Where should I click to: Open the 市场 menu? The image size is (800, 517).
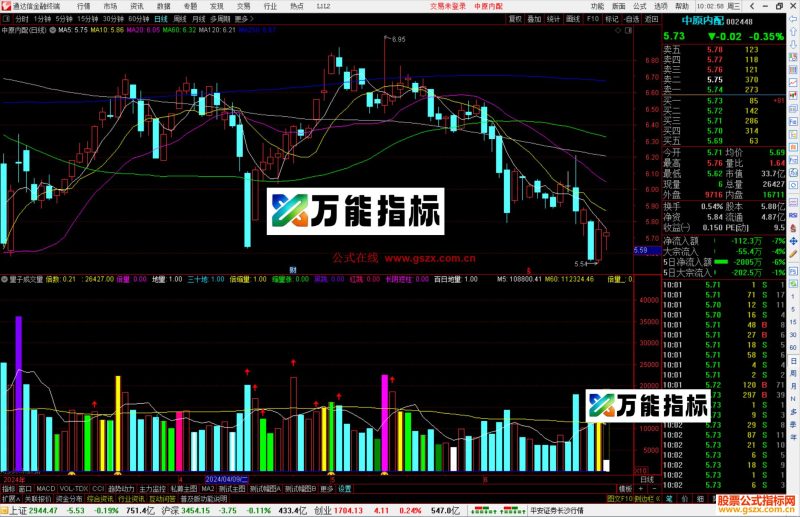click(110, 6)
